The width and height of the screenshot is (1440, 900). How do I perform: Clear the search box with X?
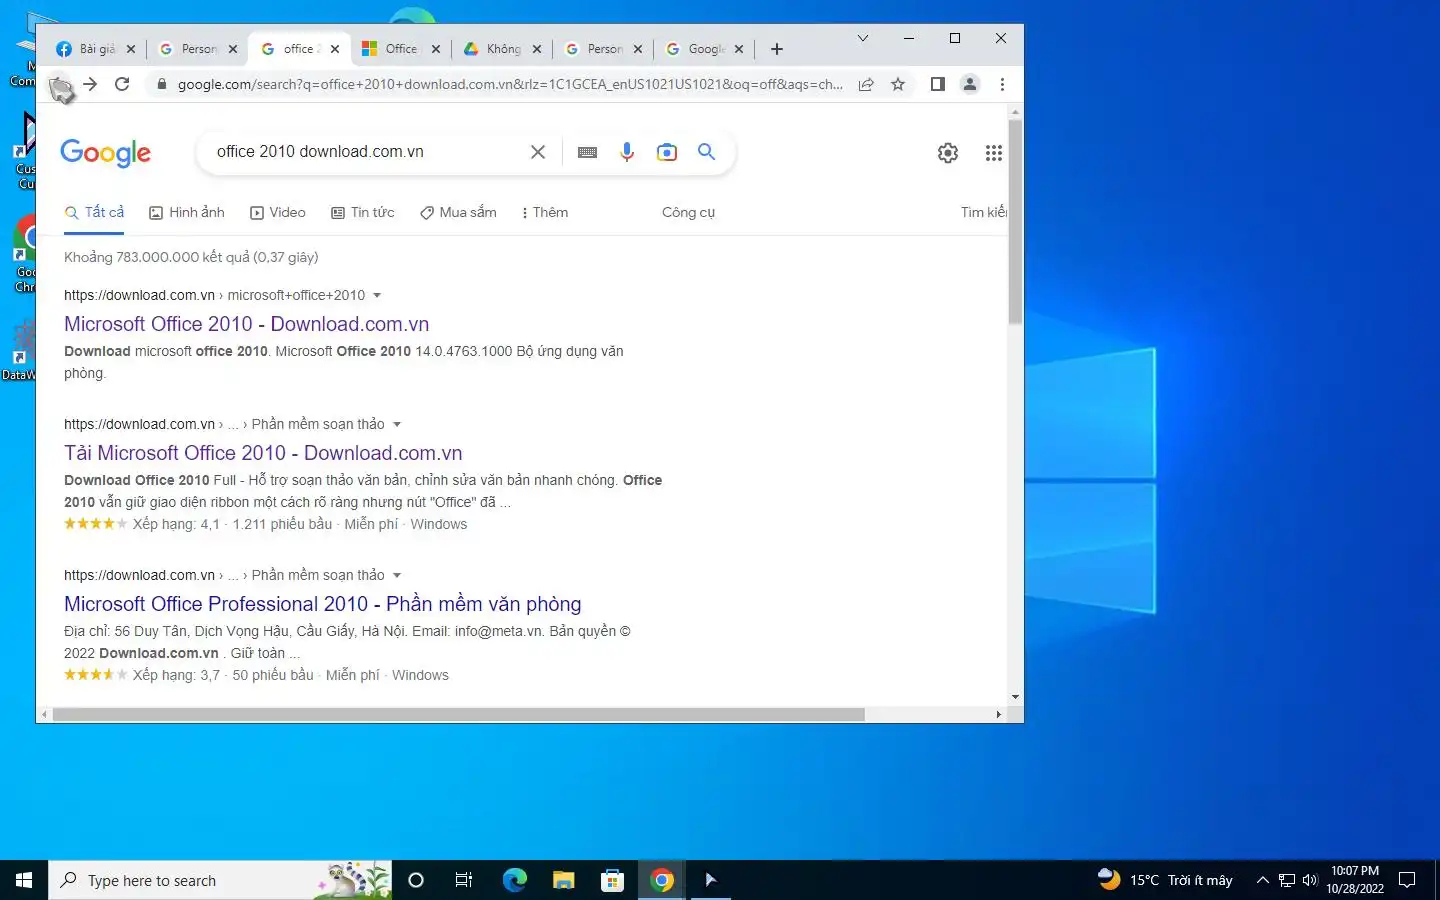538,152
